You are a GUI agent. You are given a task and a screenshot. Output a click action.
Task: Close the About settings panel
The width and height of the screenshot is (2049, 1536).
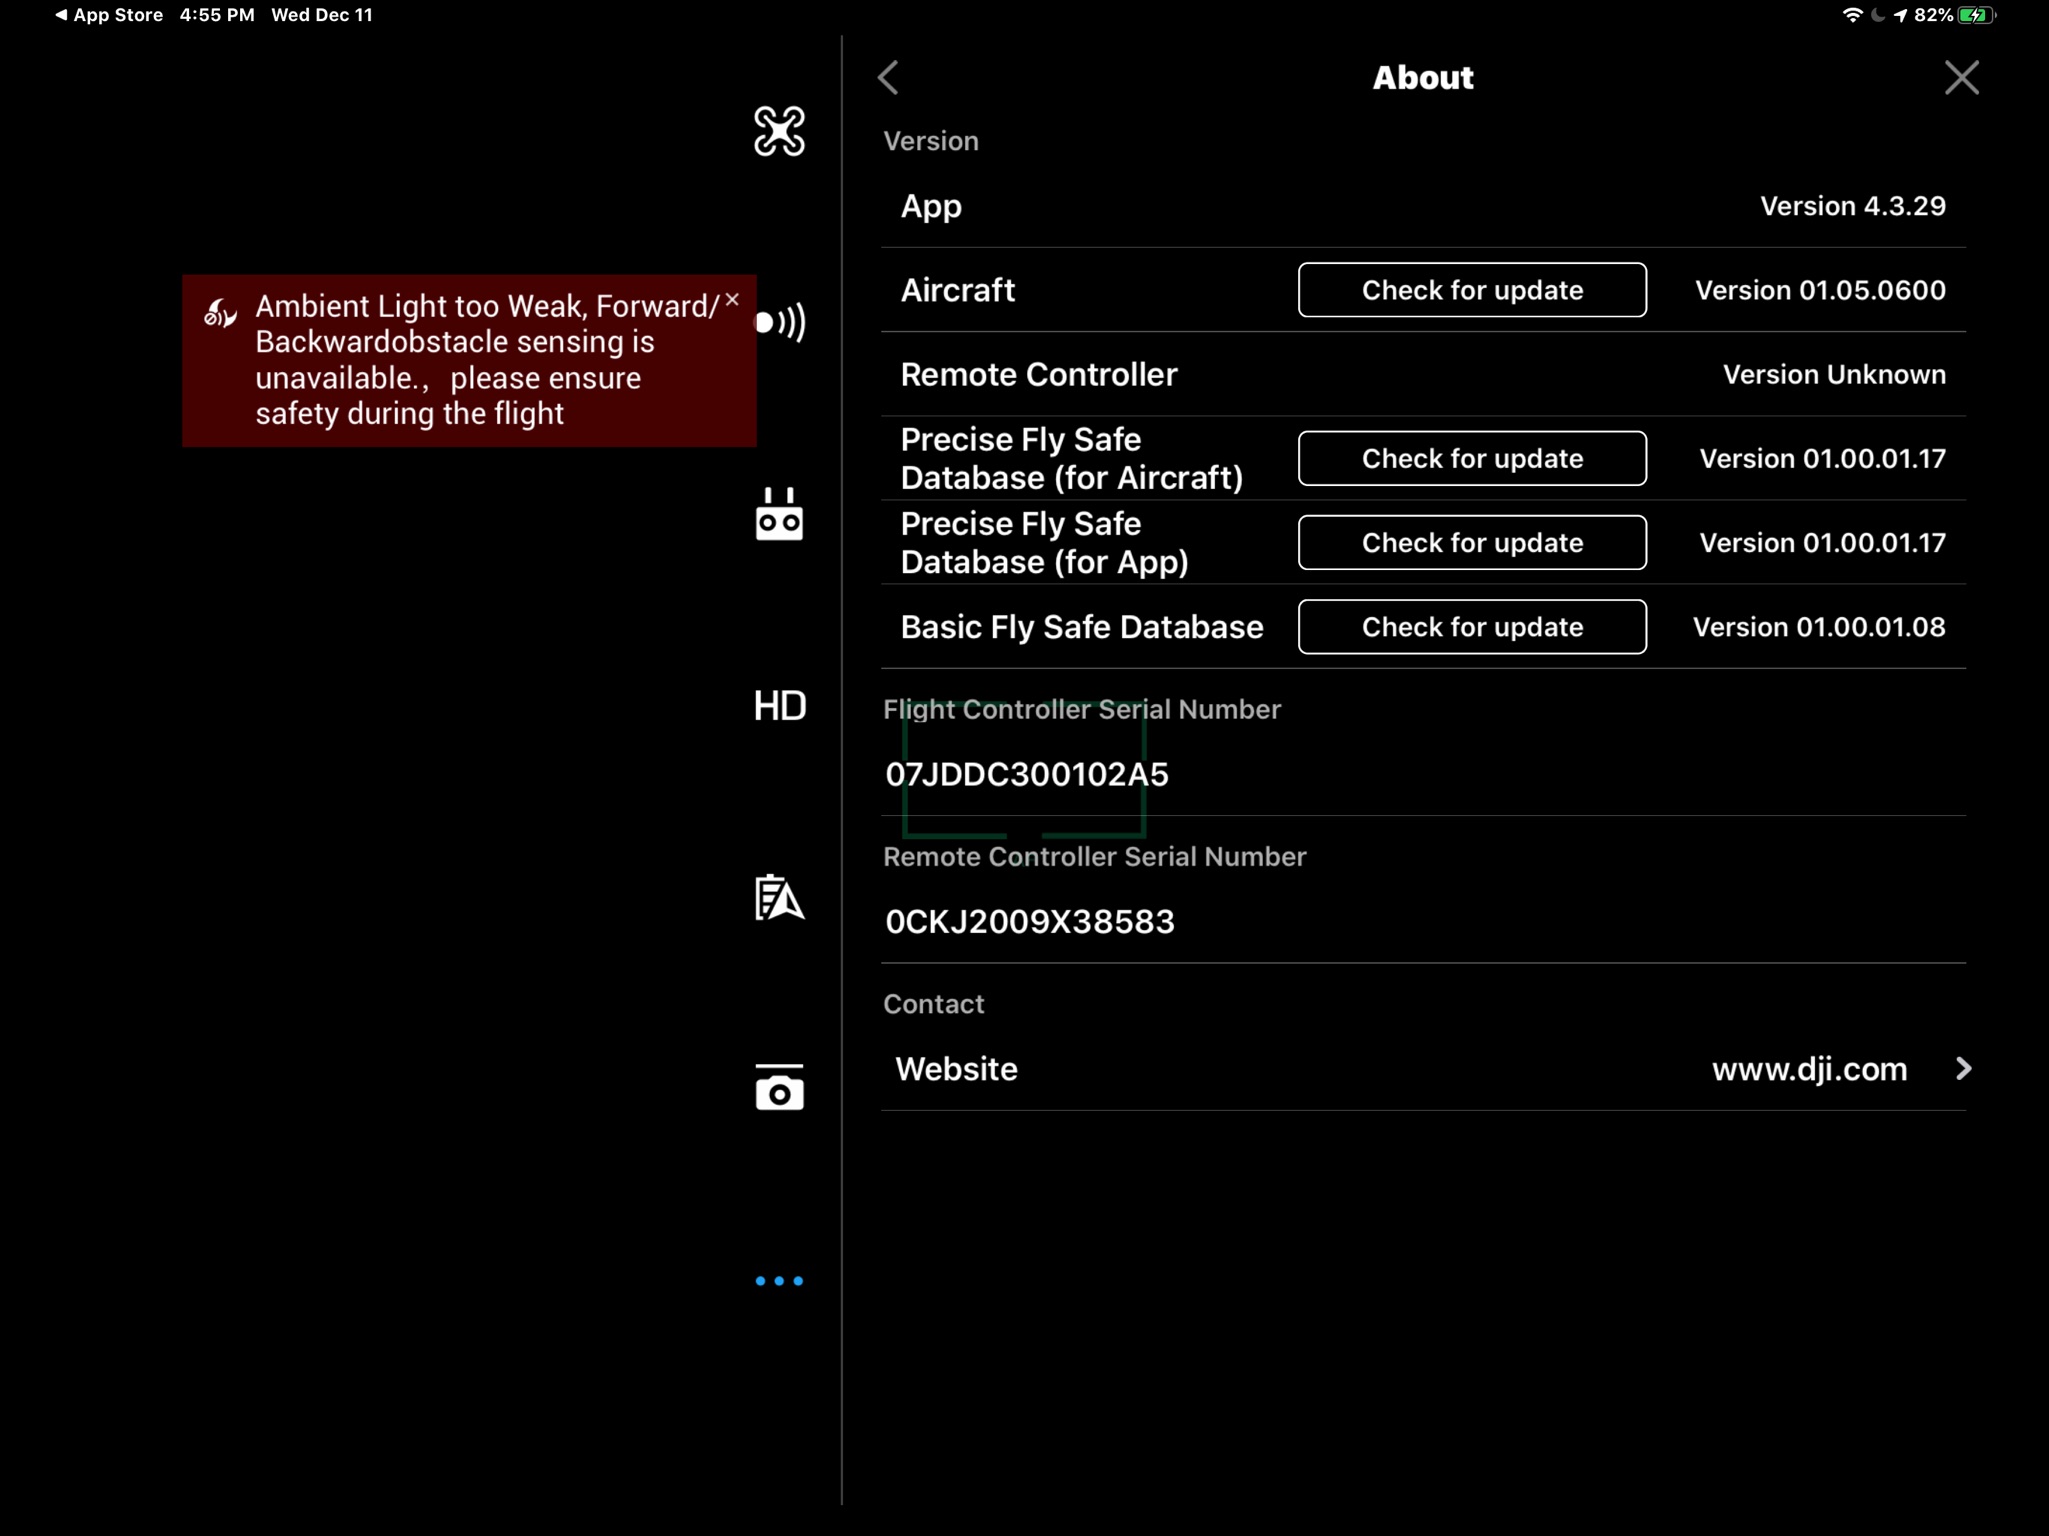pos(1961,77)
